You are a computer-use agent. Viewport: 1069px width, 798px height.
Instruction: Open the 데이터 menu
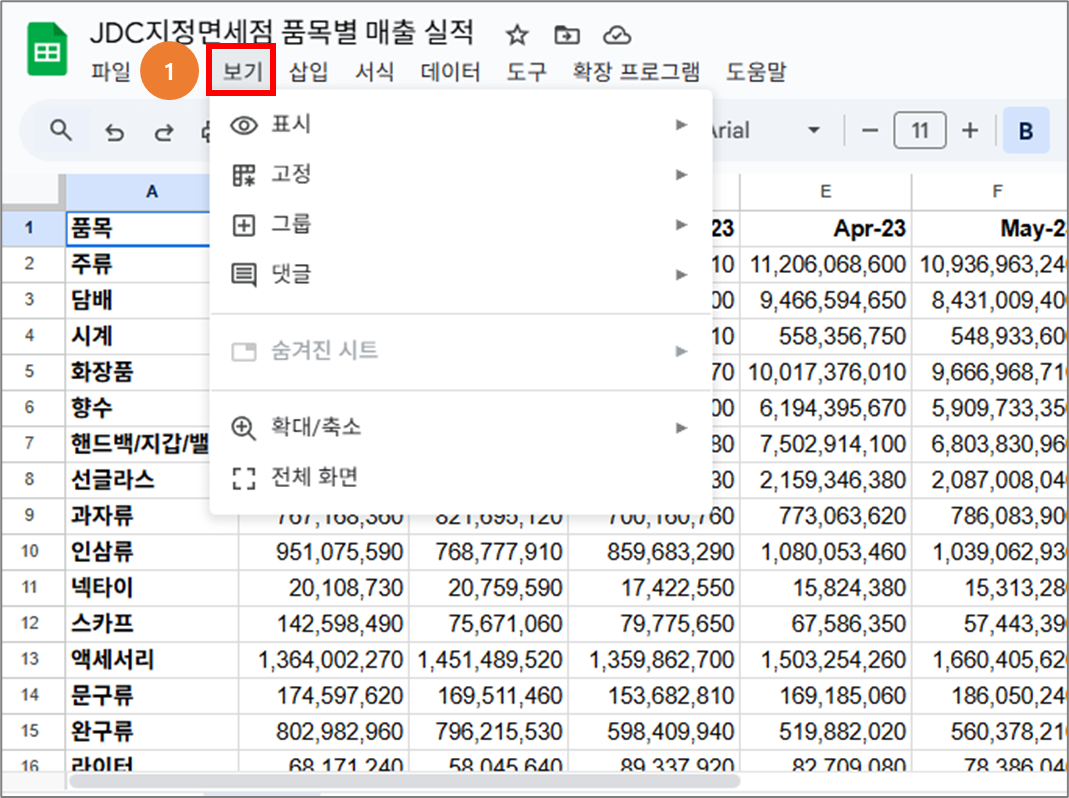coord(450,71)
